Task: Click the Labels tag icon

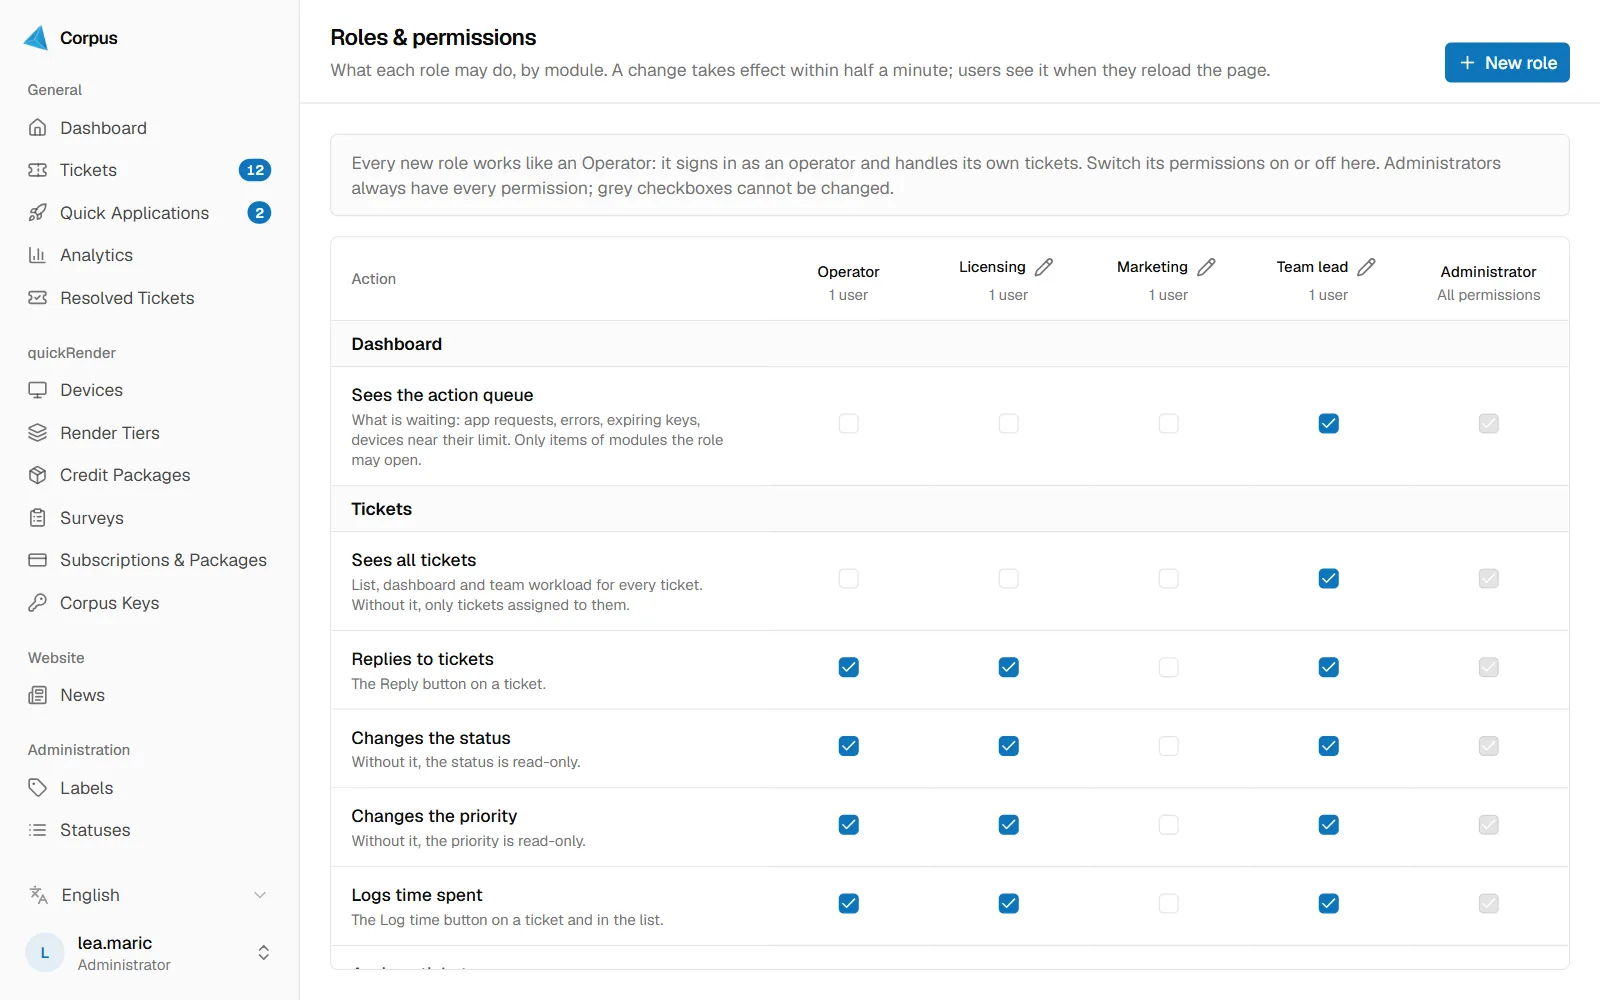Action: pyautogui.click(x=38, y=788)
